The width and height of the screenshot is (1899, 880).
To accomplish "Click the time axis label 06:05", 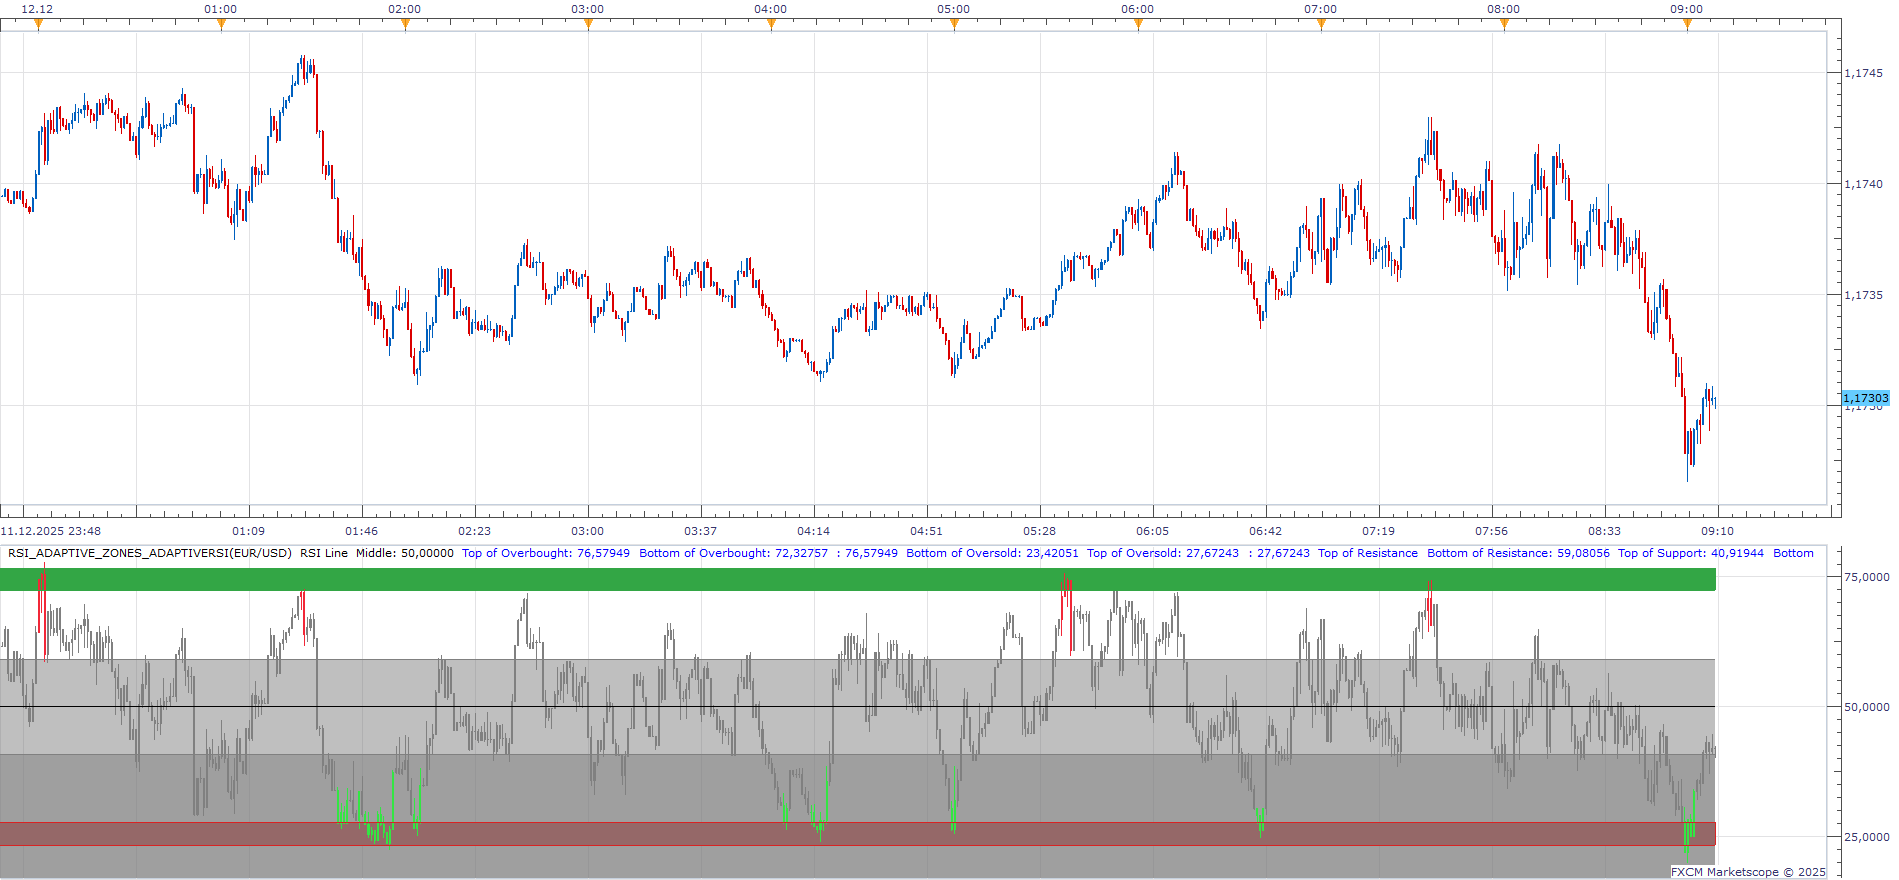I will pos(1153,531).
